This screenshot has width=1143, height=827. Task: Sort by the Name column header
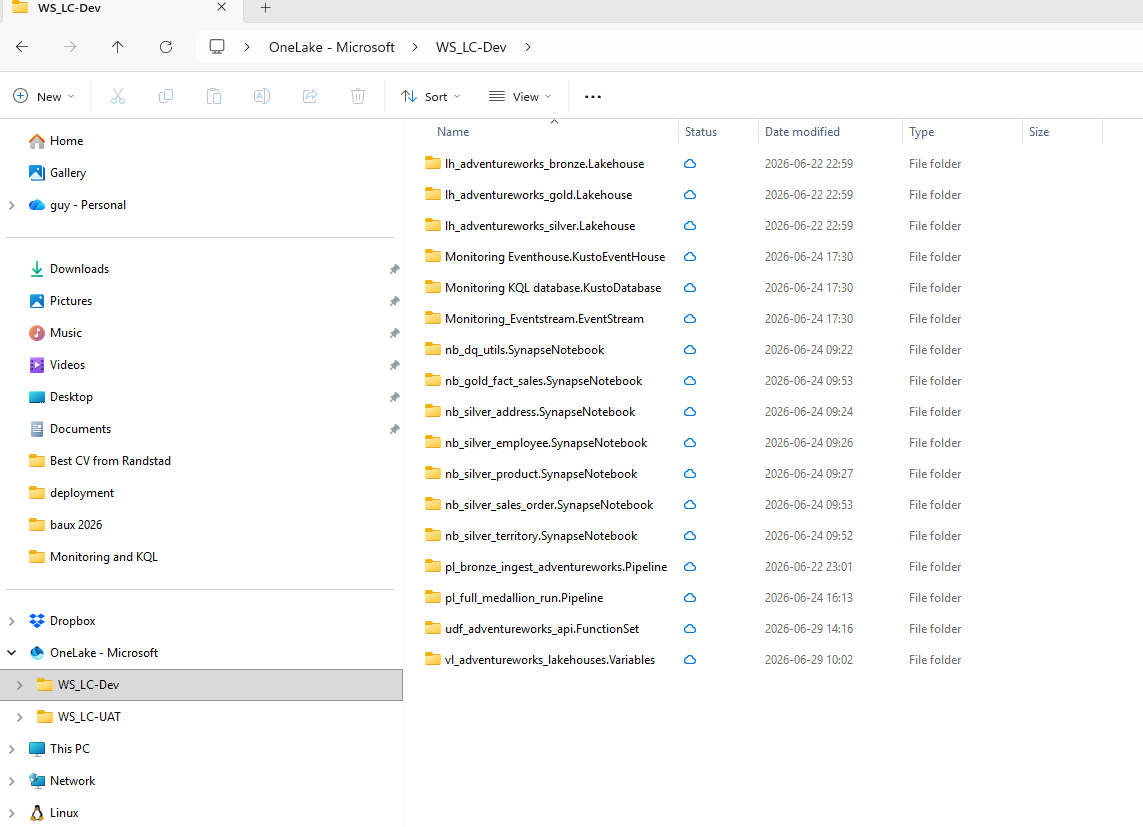[x=453, y=132]
